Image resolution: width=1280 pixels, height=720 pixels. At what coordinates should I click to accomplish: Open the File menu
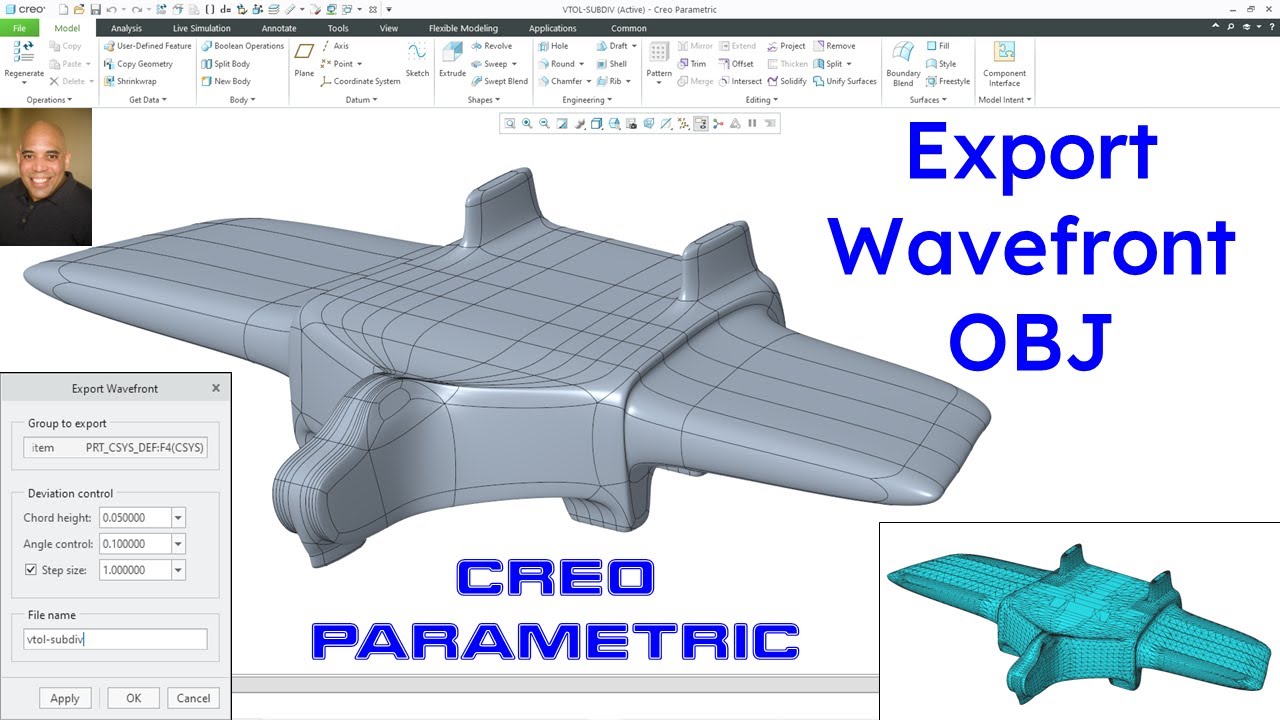click(19, 28)
